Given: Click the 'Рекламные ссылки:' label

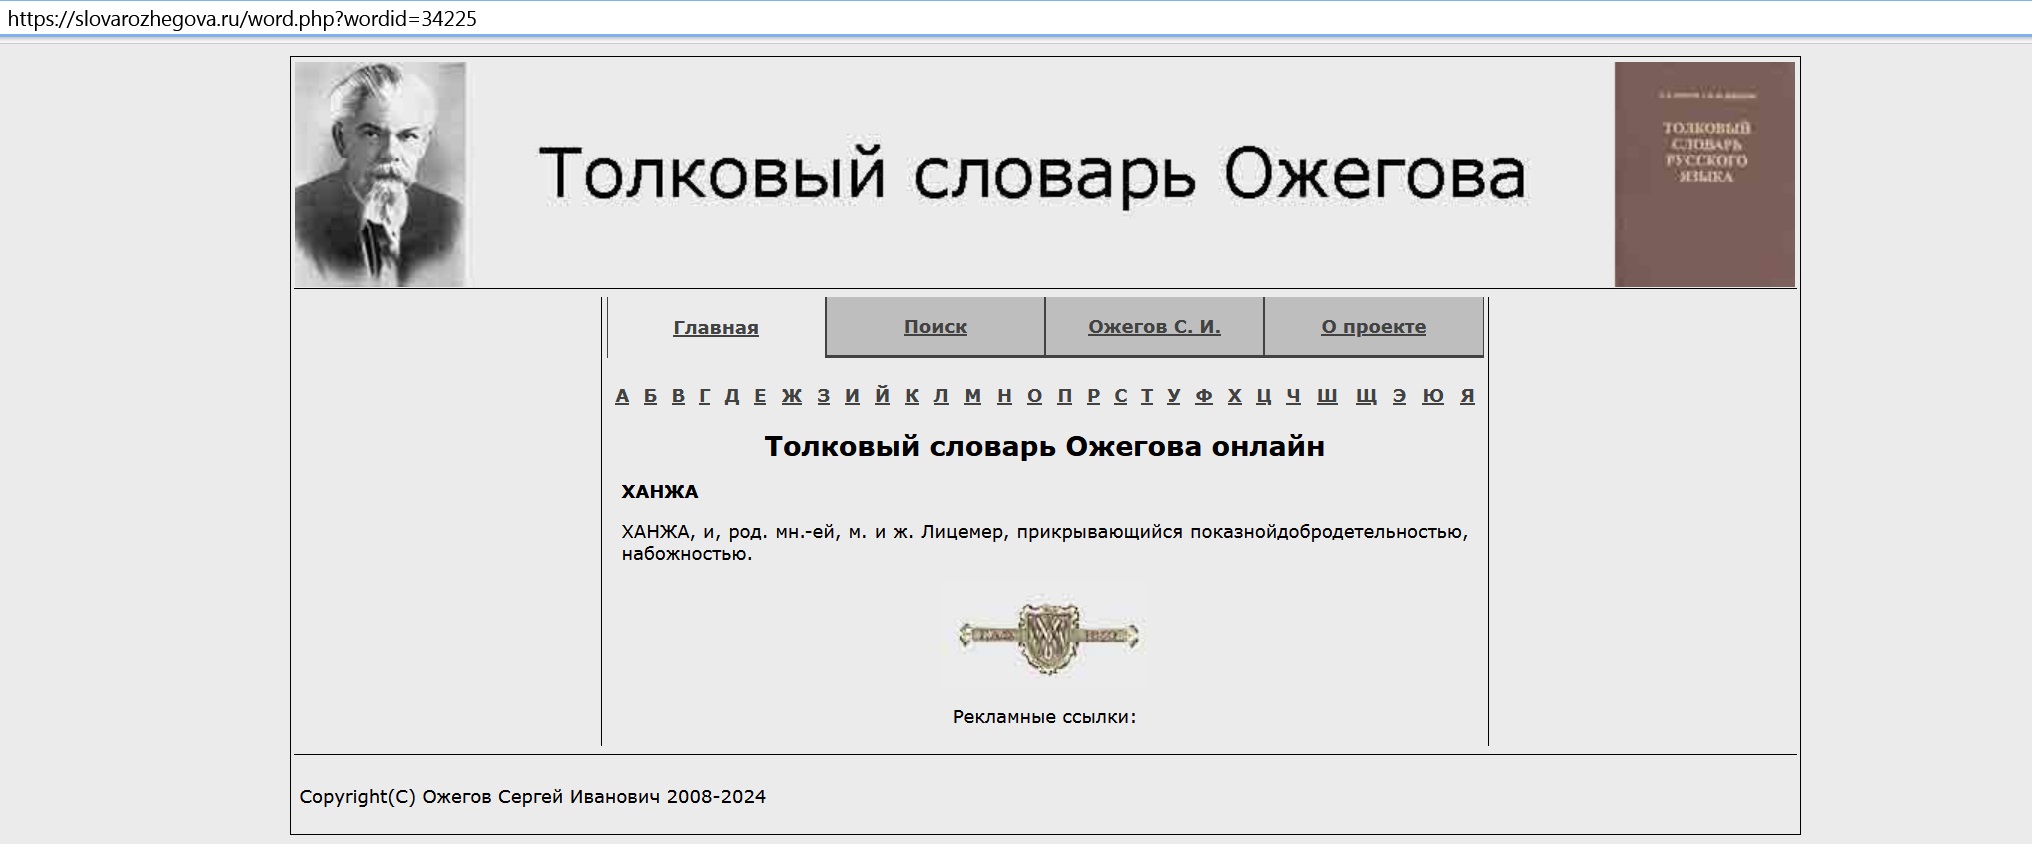Looking at the screenshot, I should pyautogui.click(x=1044, y=717).
